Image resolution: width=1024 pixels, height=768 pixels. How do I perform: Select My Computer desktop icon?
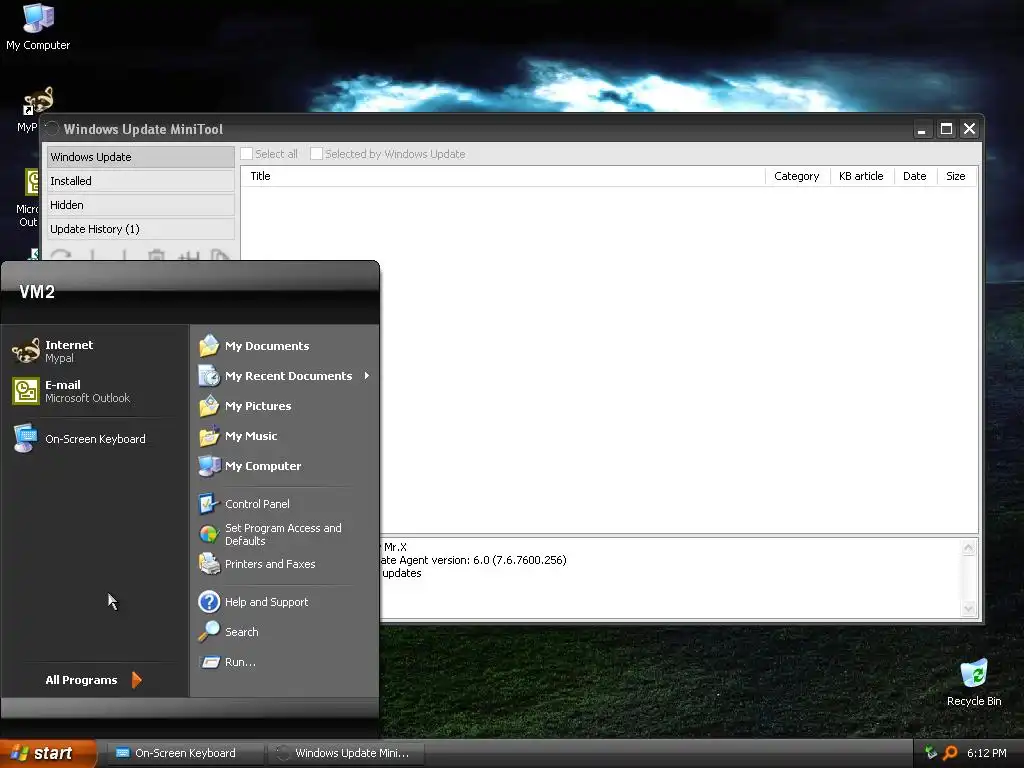pyautogui.click(x=38, y=27)
